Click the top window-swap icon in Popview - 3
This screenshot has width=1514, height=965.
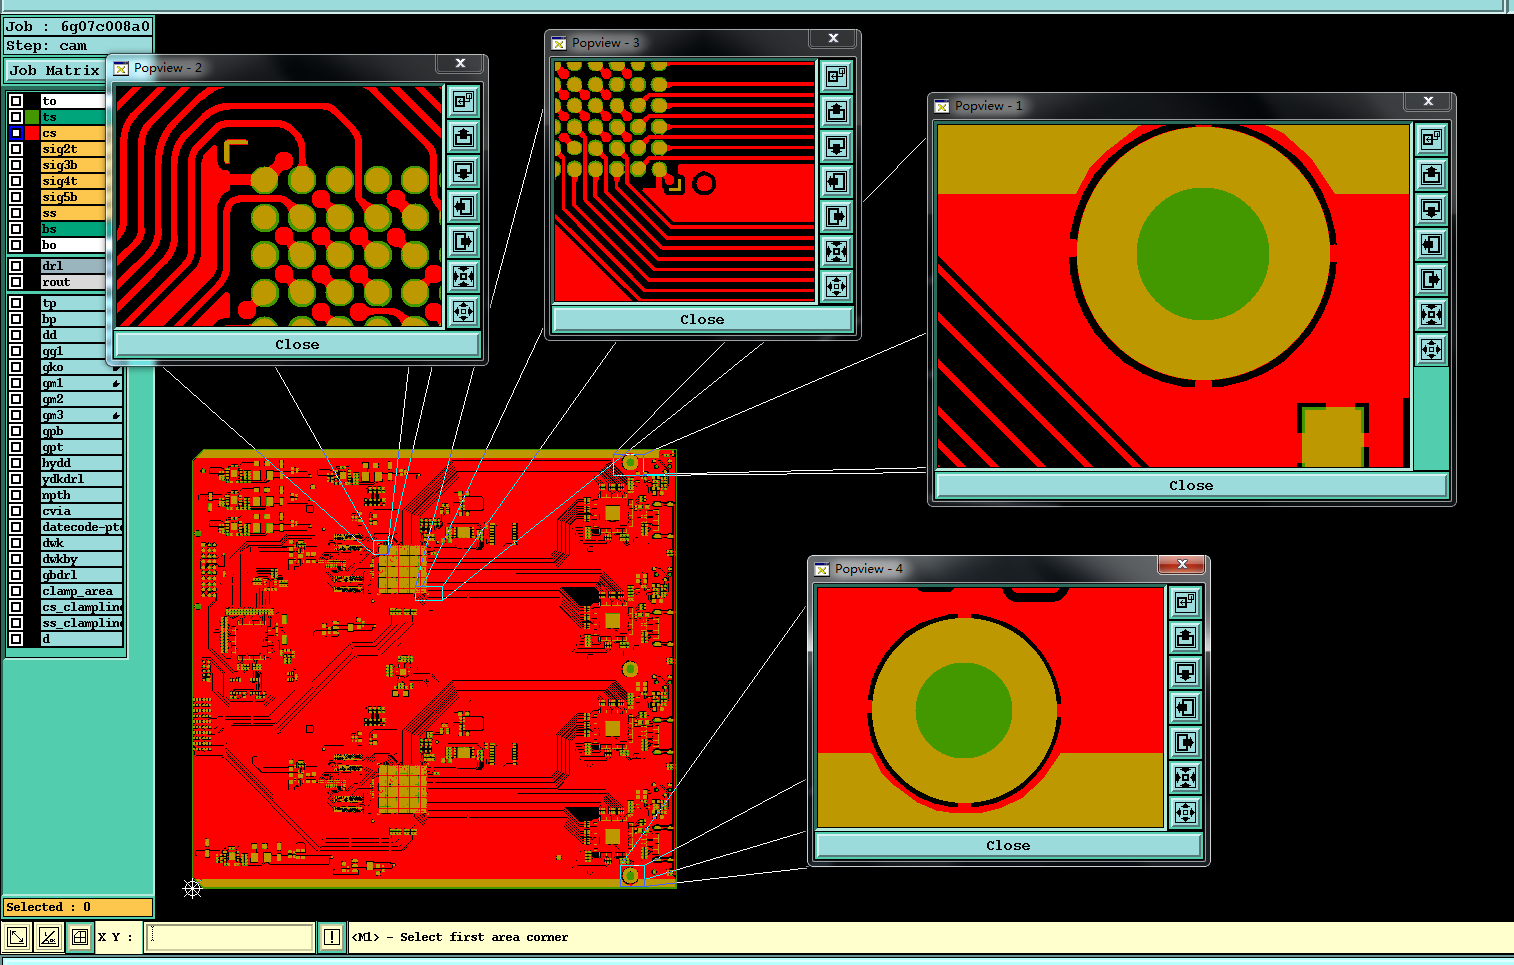pos(836,76)
